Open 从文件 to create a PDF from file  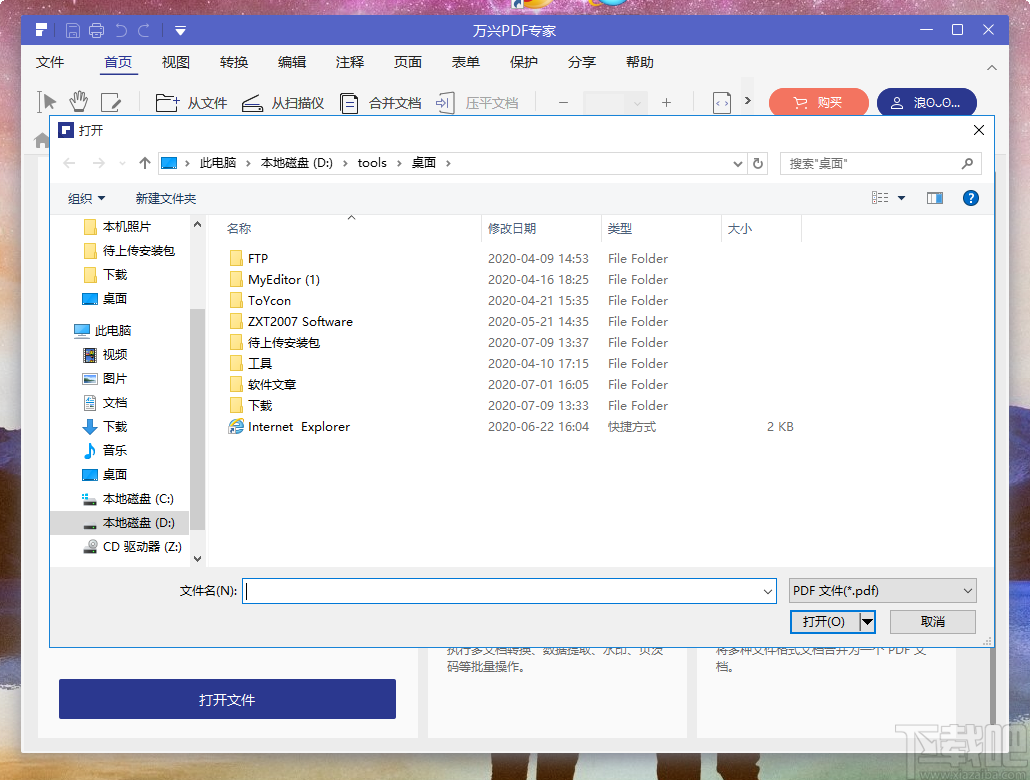click(x=191, y=101)
